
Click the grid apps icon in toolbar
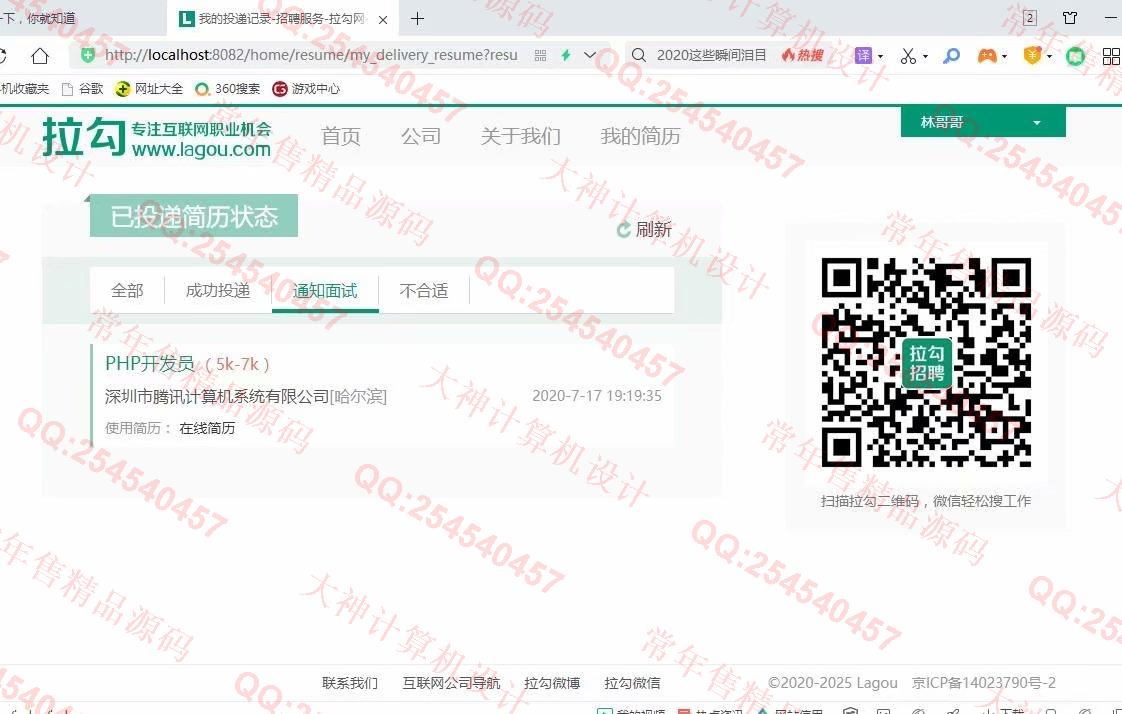click(1111, 56)
